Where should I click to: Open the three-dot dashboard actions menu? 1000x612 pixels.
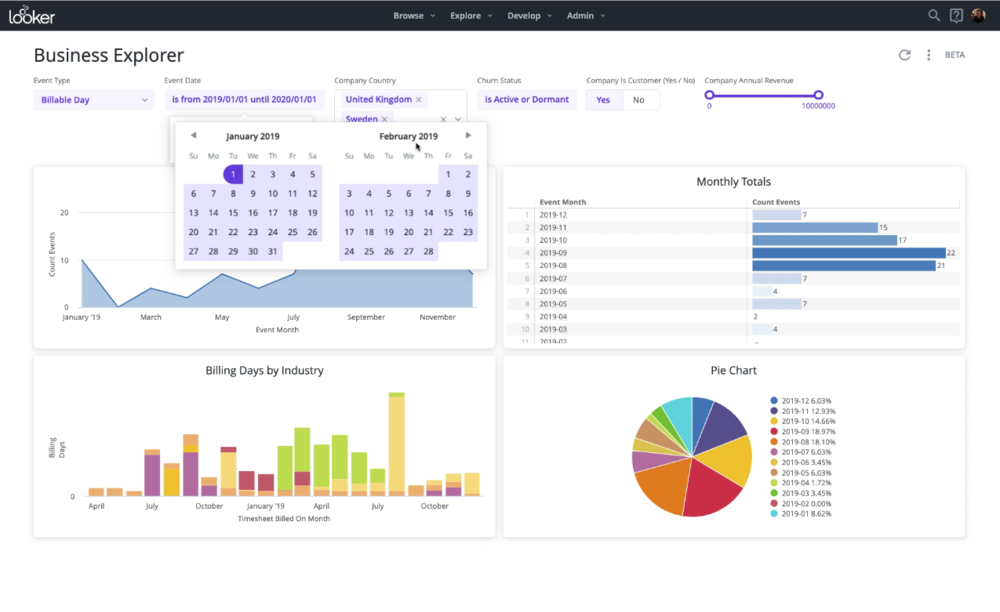point(929,55)
